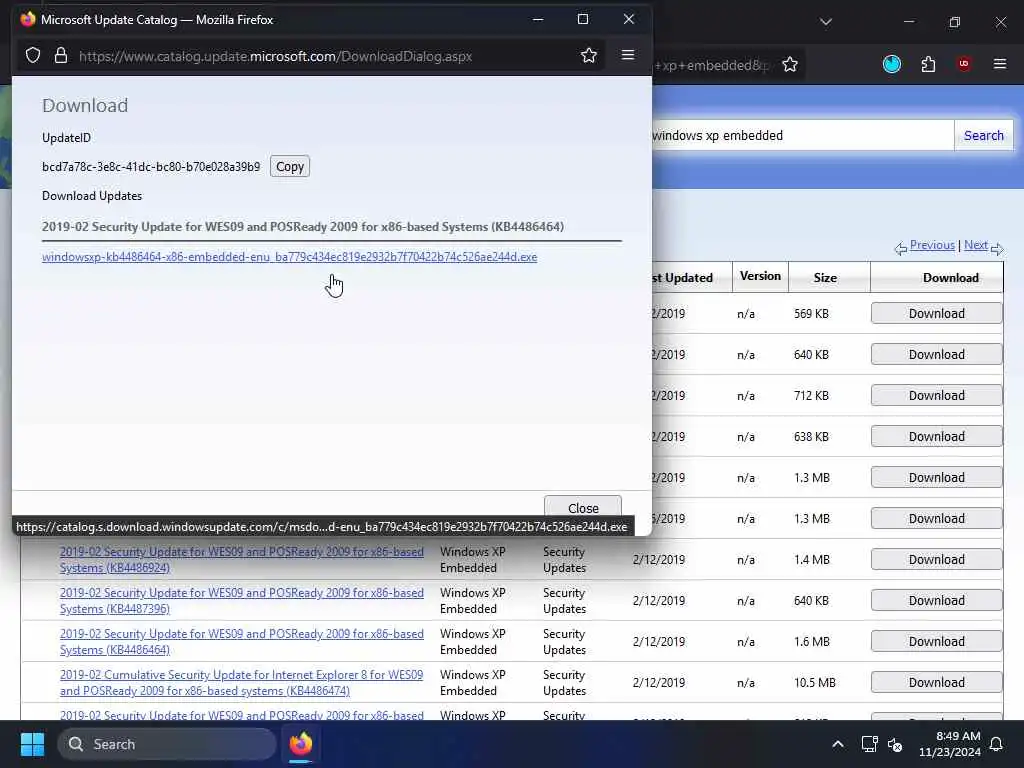
Task: Download the 1.6 MB update
Action: tap(936, 642)
